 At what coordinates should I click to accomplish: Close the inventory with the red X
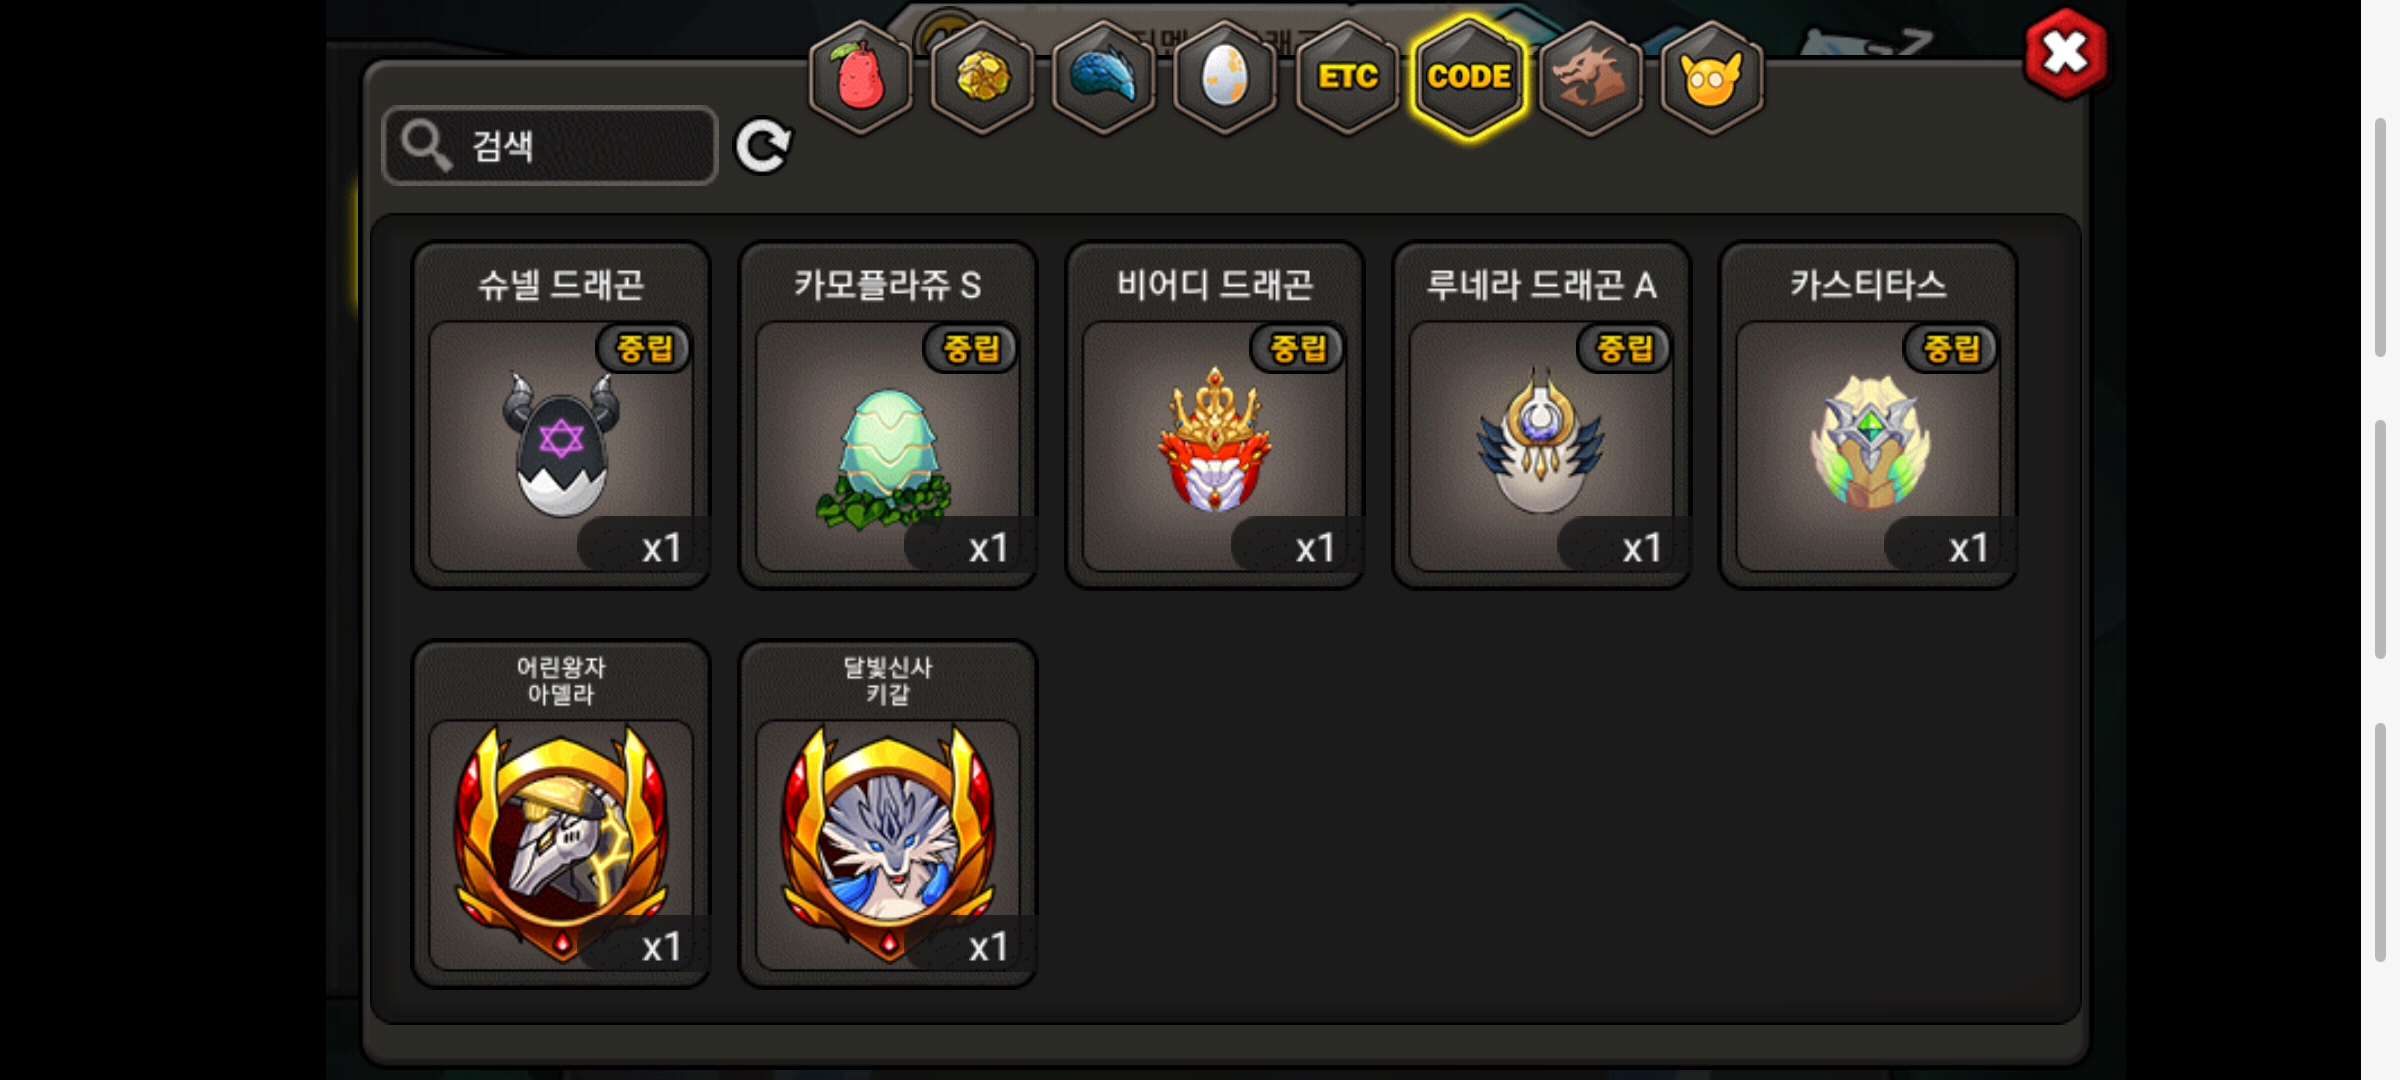2066,54
